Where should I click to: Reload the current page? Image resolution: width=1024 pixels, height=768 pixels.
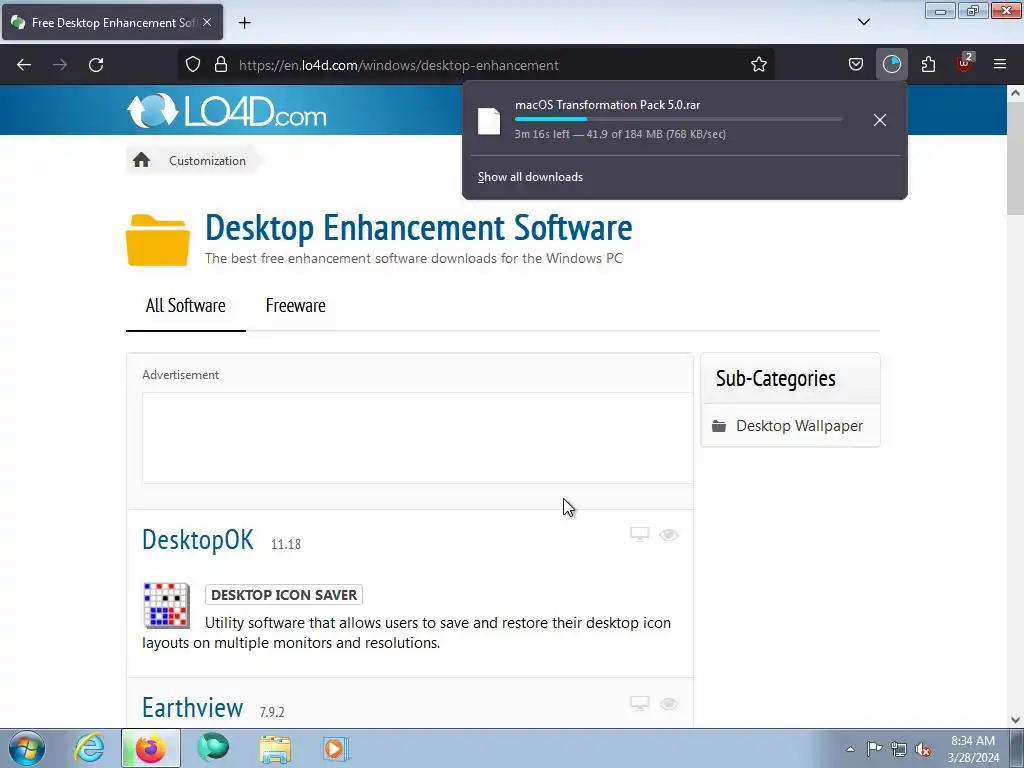point(96,65)
